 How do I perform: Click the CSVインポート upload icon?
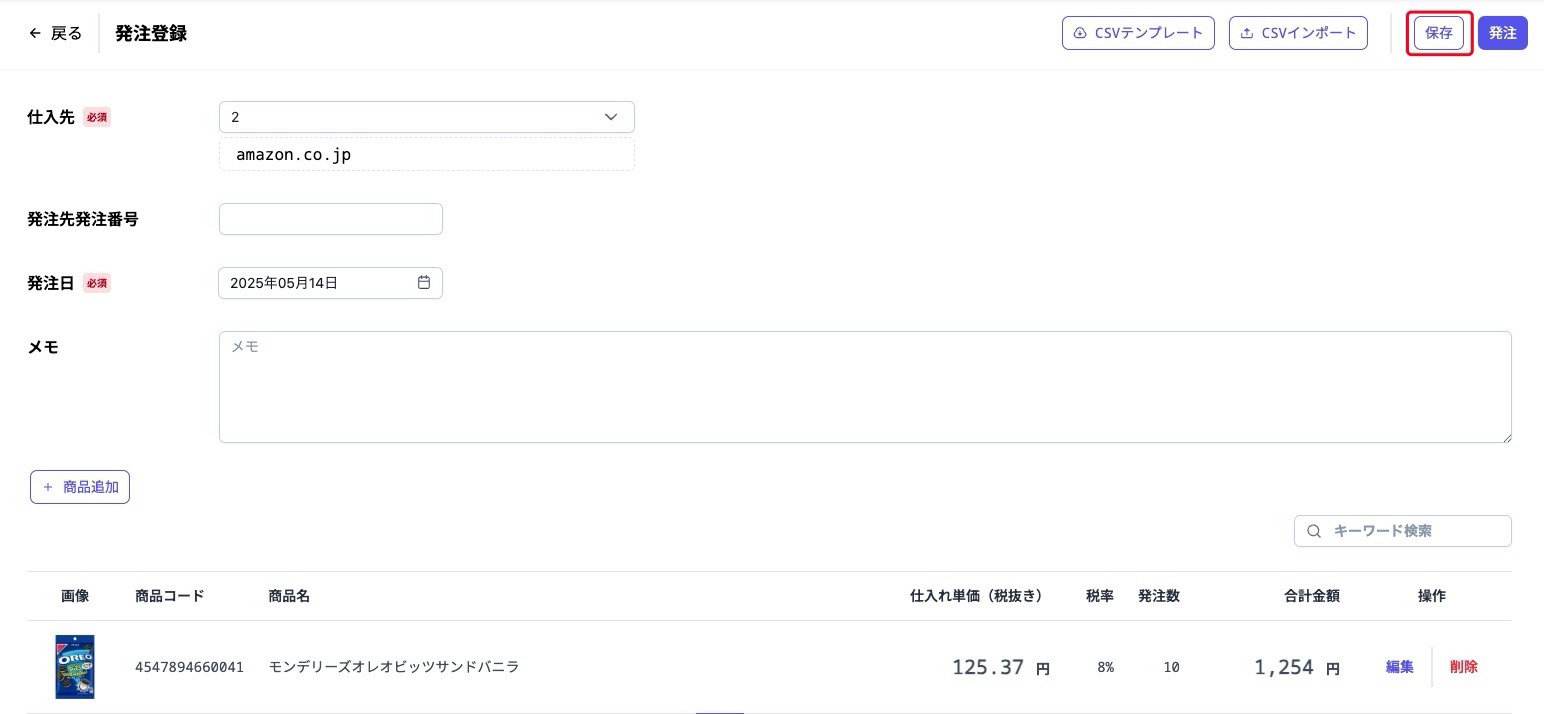(x=1247, y=33)
